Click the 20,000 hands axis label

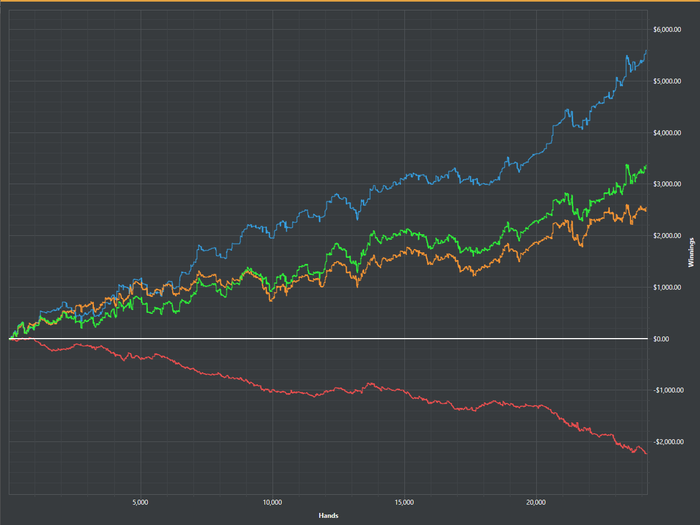click(x=536, y=502)
